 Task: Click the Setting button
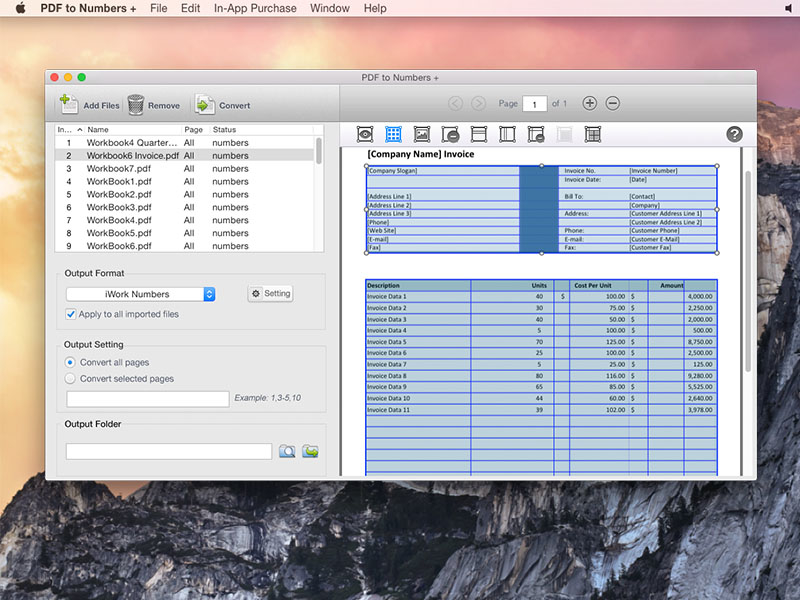tap(270, 293)
